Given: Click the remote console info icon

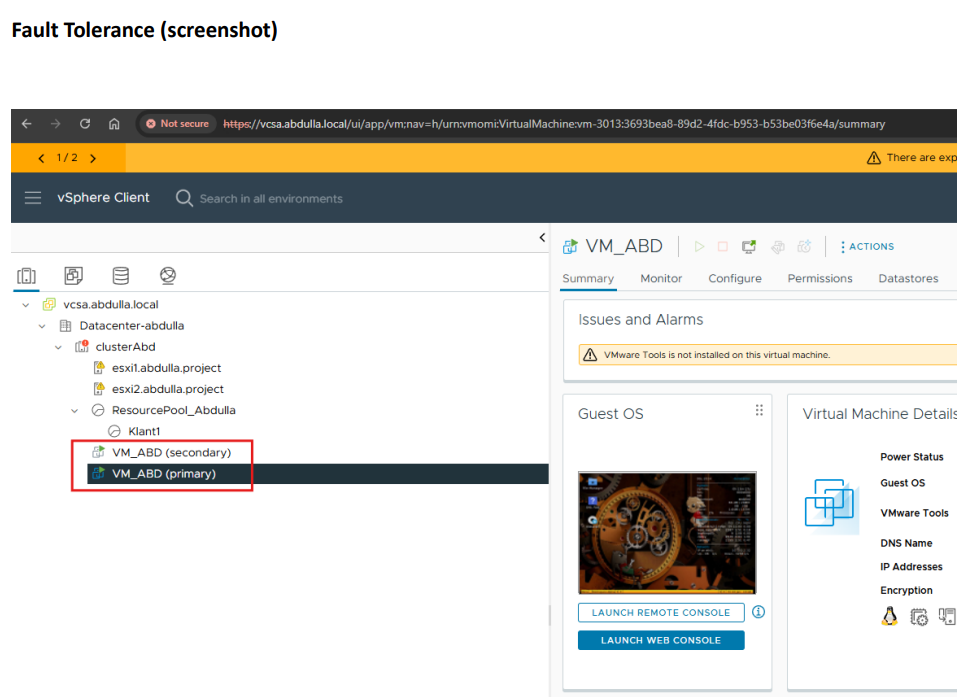Looking at the screenshot, I should 759,612.
